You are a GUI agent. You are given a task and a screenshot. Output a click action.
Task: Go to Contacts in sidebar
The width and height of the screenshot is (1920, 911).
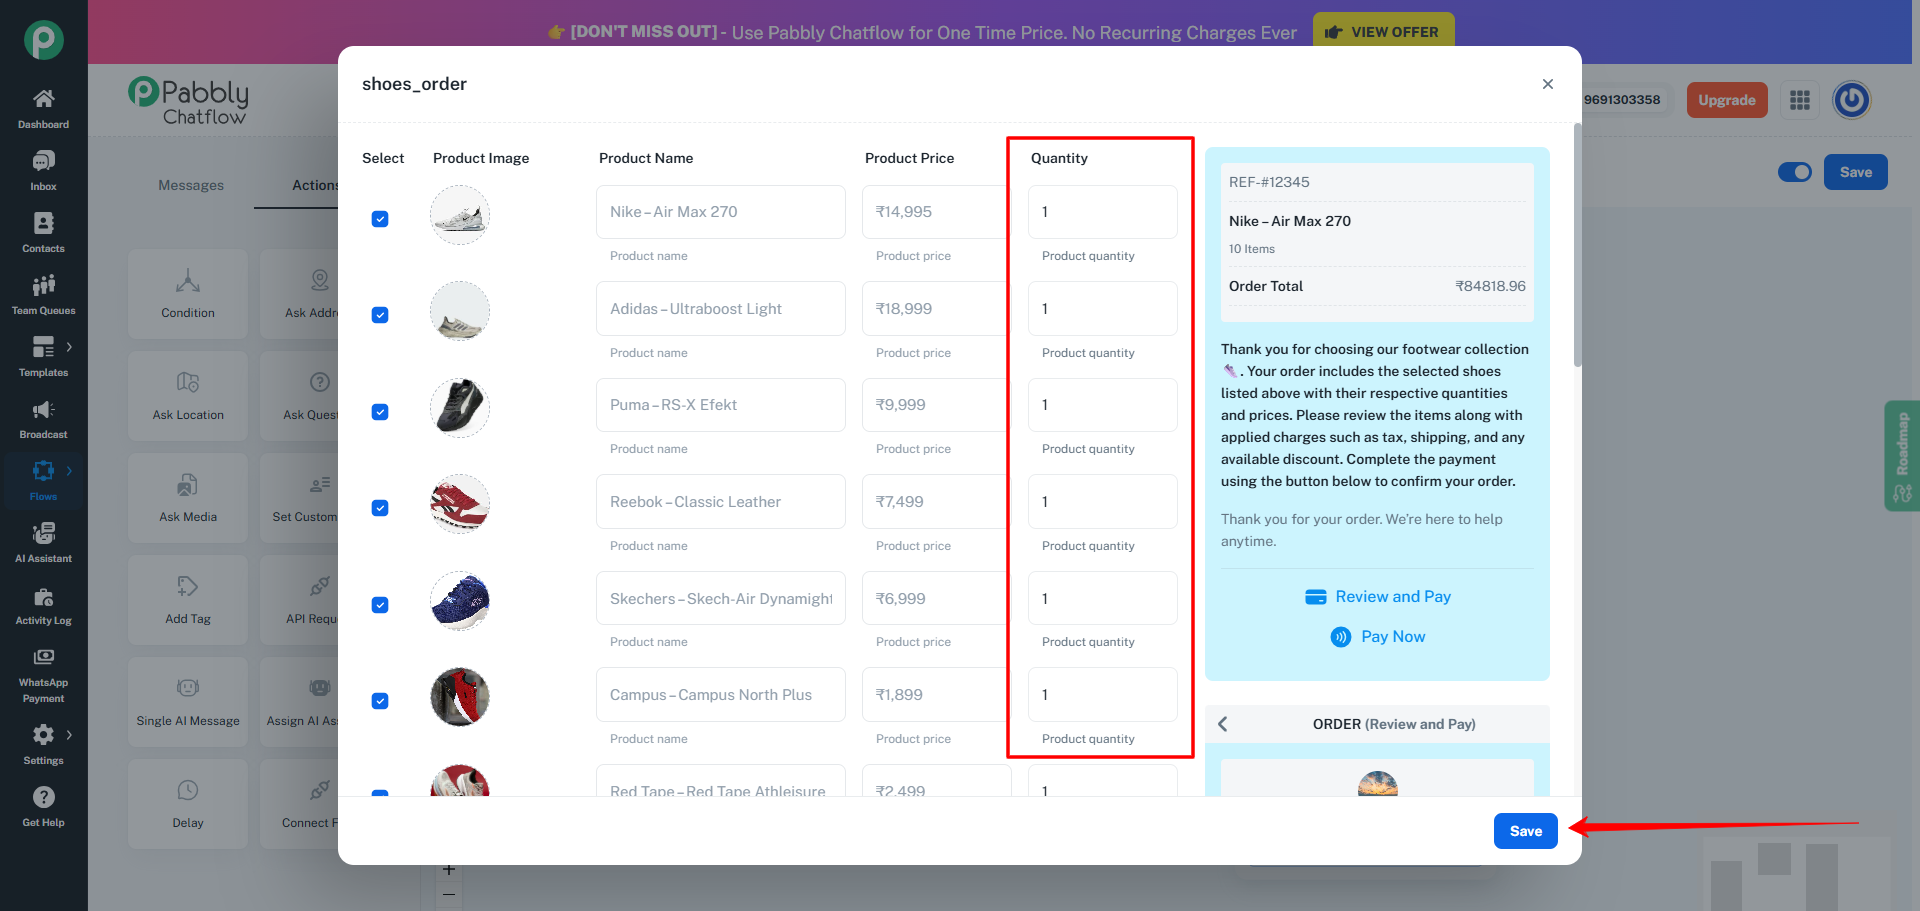tap(43, 233)
